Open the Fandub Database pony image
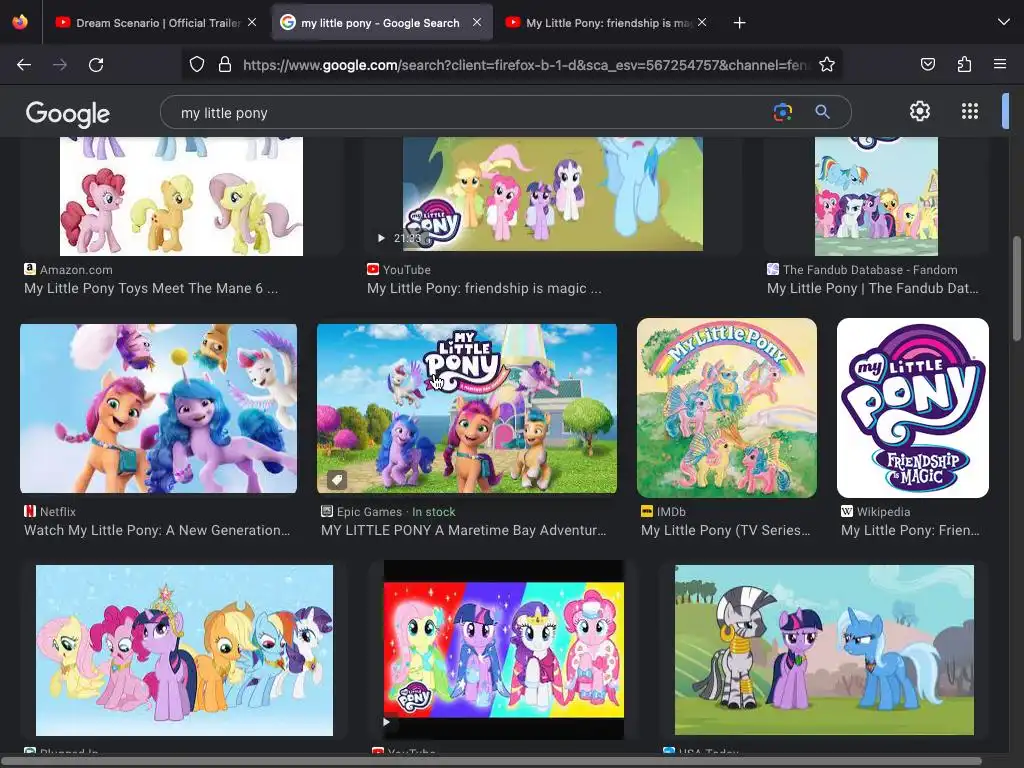 pyautogui.click(x=876, y=196)
